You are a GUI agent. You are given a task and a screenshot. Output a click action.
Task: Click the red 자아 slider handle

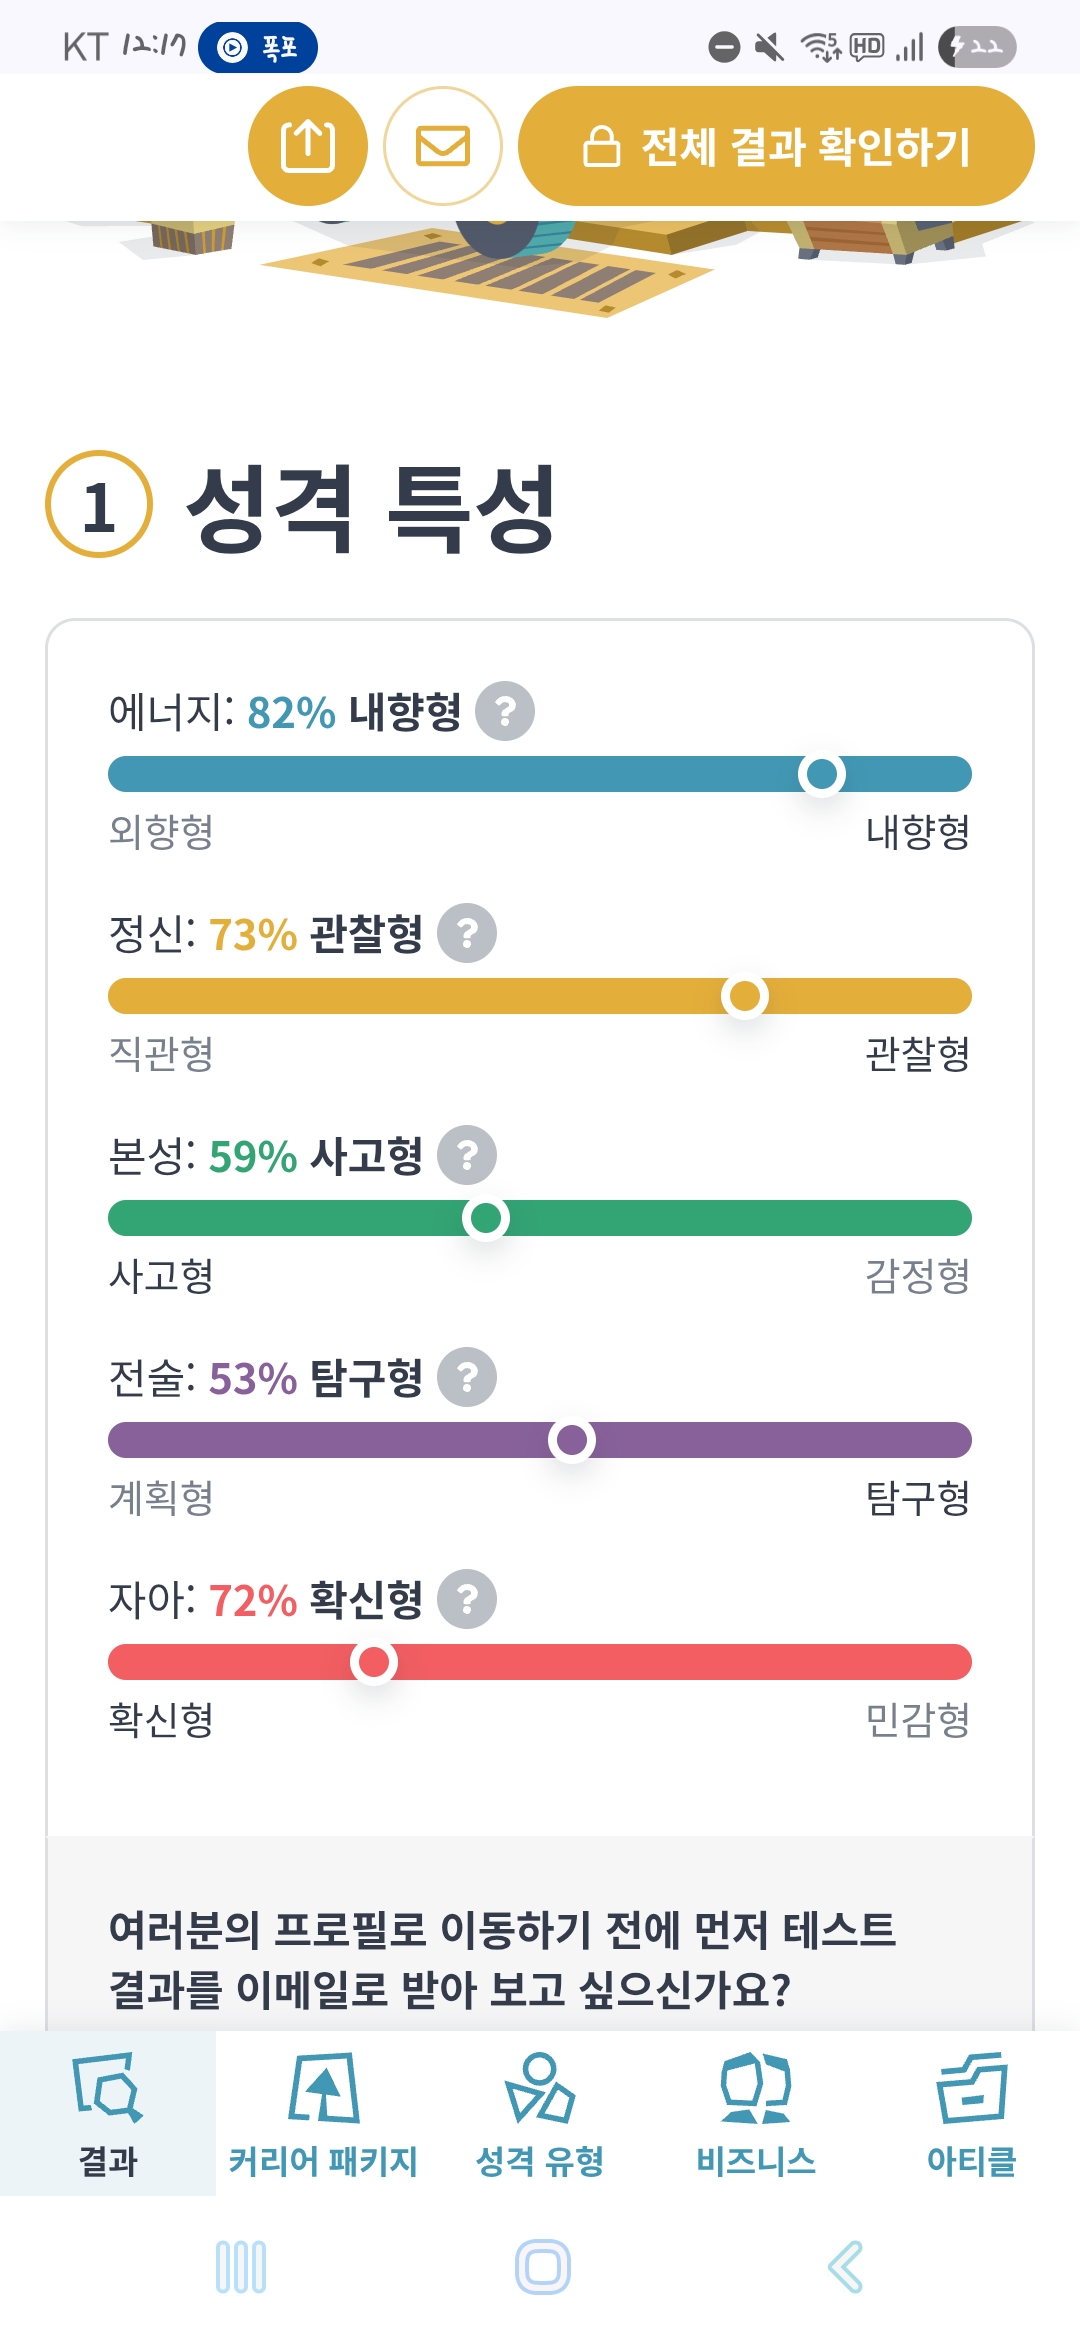[374, 1662]
